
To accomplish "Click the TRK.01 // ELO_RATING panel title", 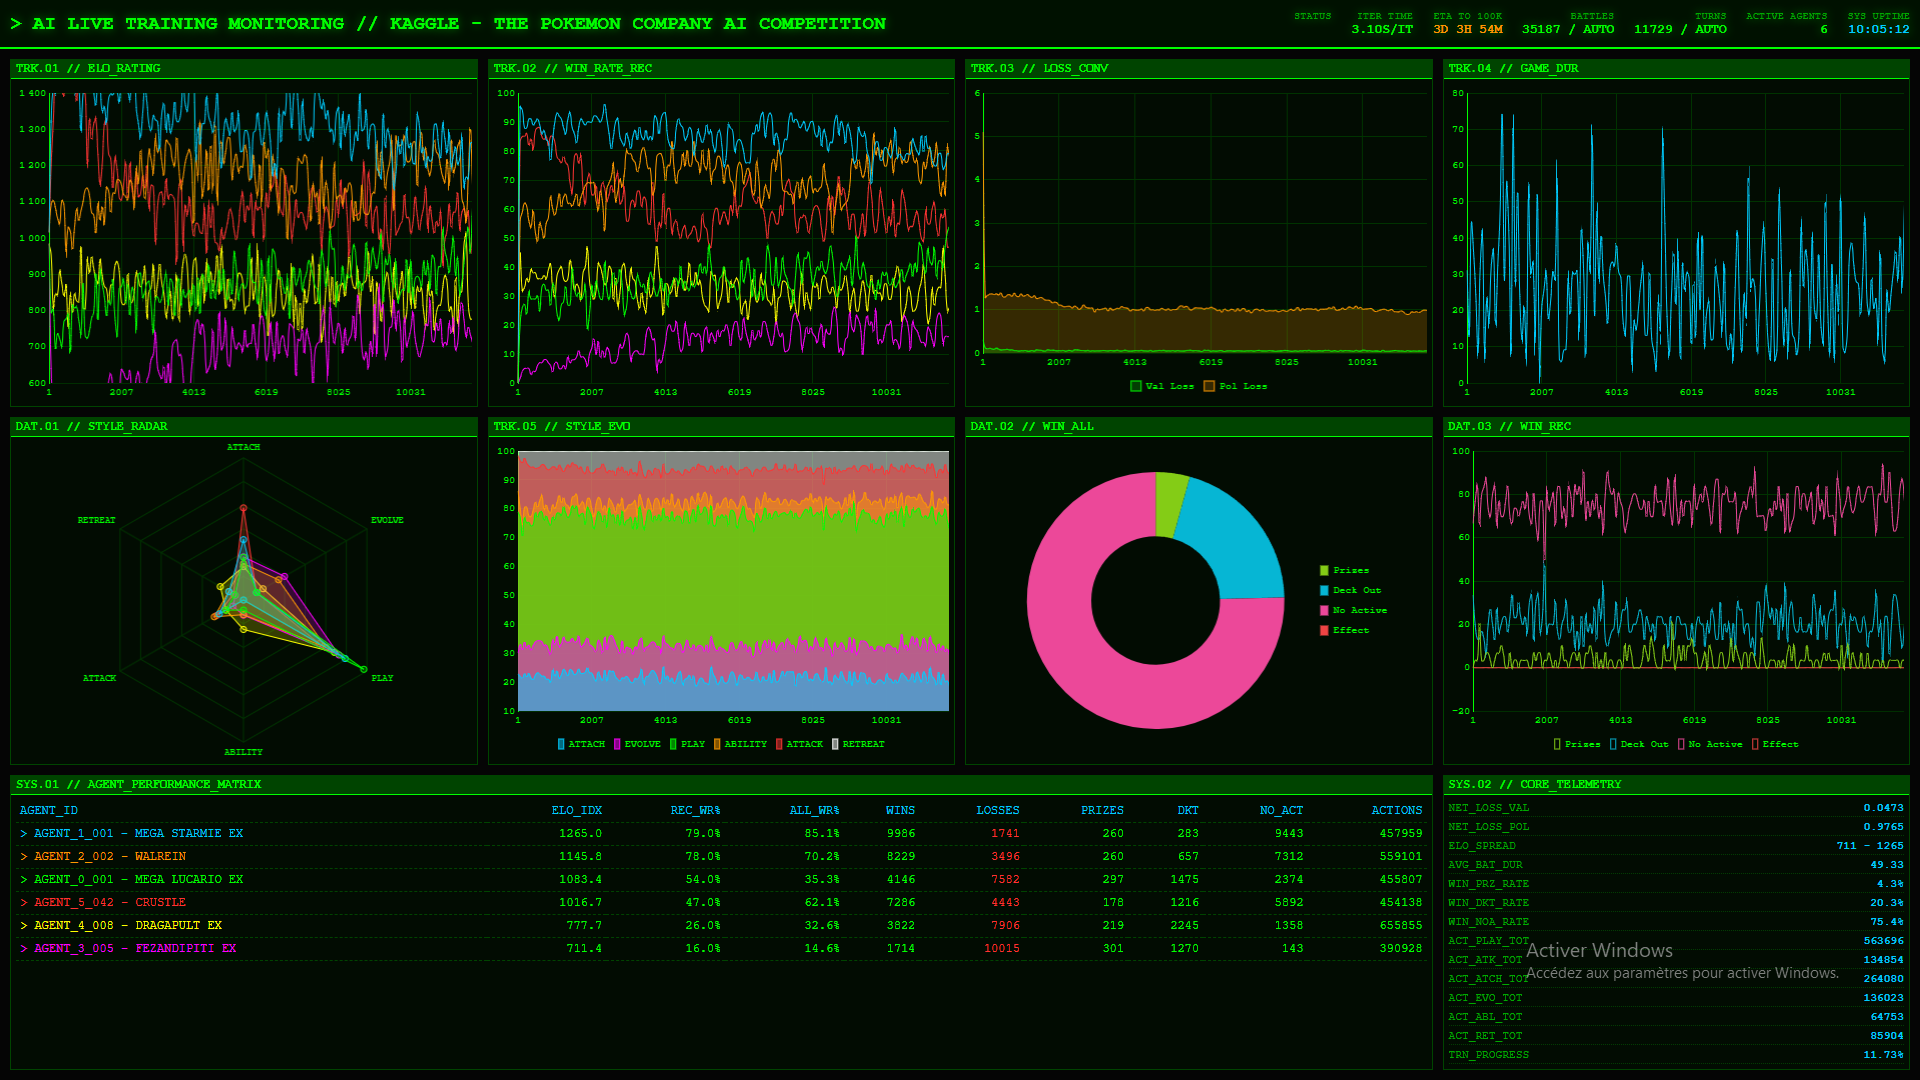I will pos(88,68).
